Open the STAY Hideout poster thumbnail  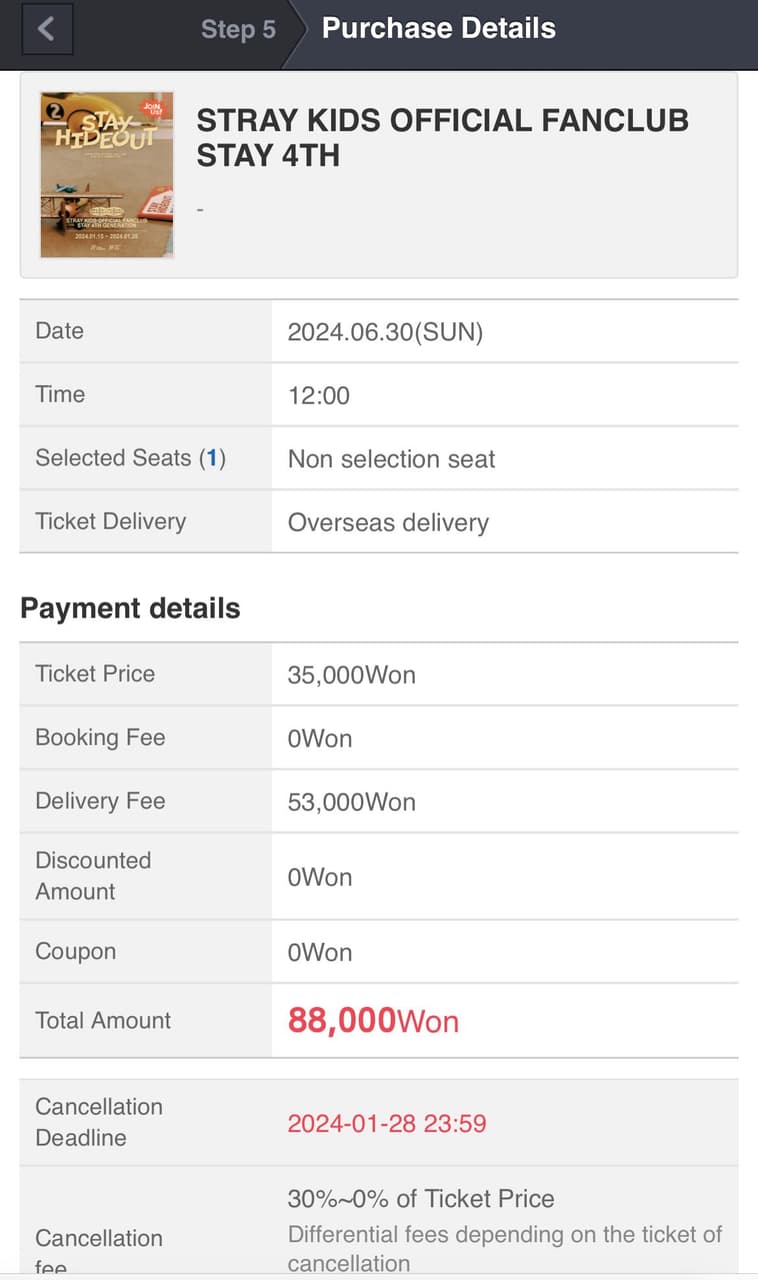point(107,175)
